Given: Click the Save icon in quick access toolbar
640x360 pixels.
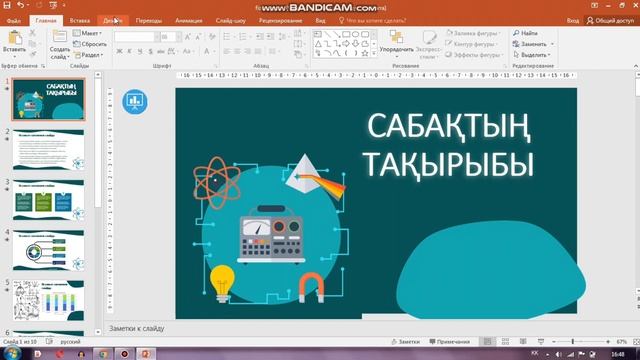Looking at the screenshot, I should [7, 5].
